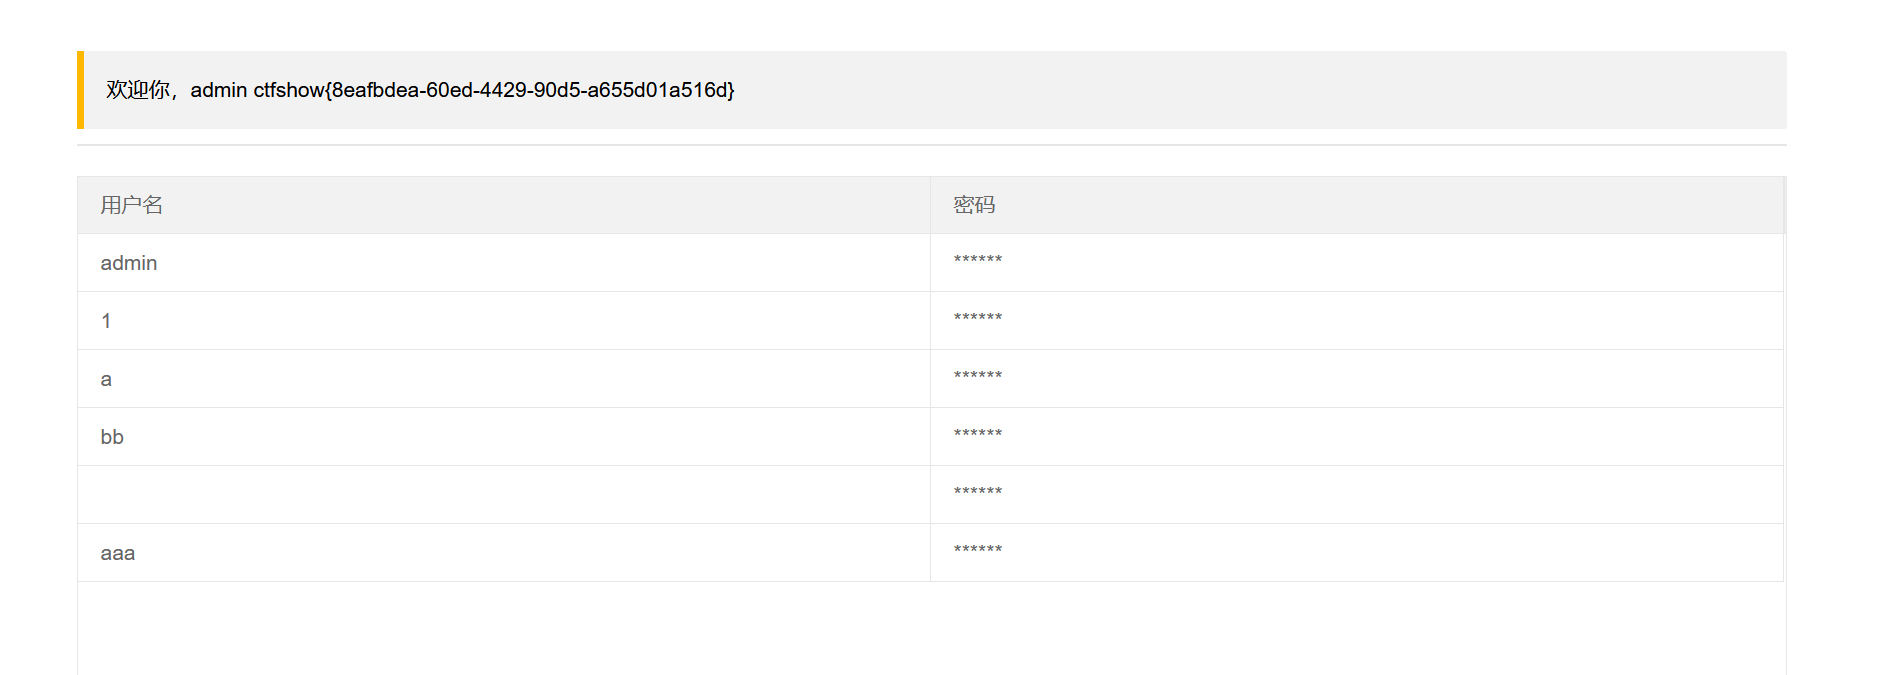Click the masked password for user a

pyautogui.click(x=977, y=377)
